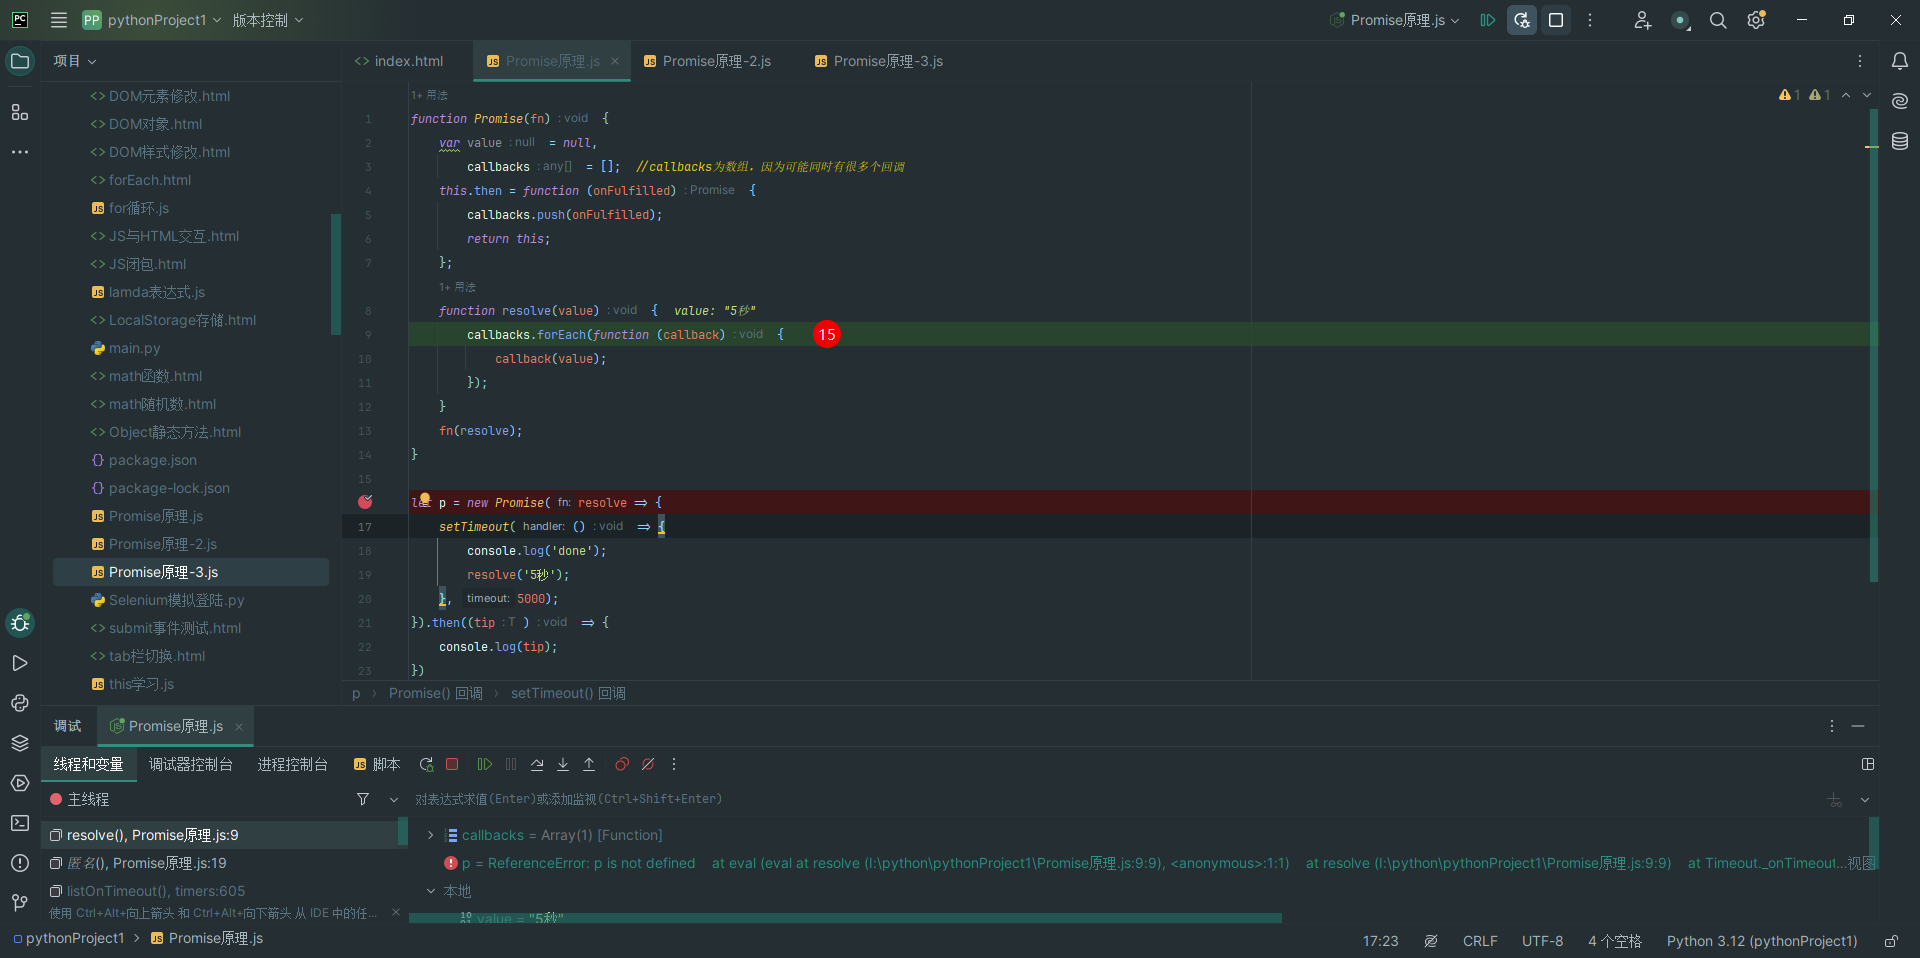Screen dimensions: 1920x958
Task: Open package.json in the project tree
Action: (152, 460)
